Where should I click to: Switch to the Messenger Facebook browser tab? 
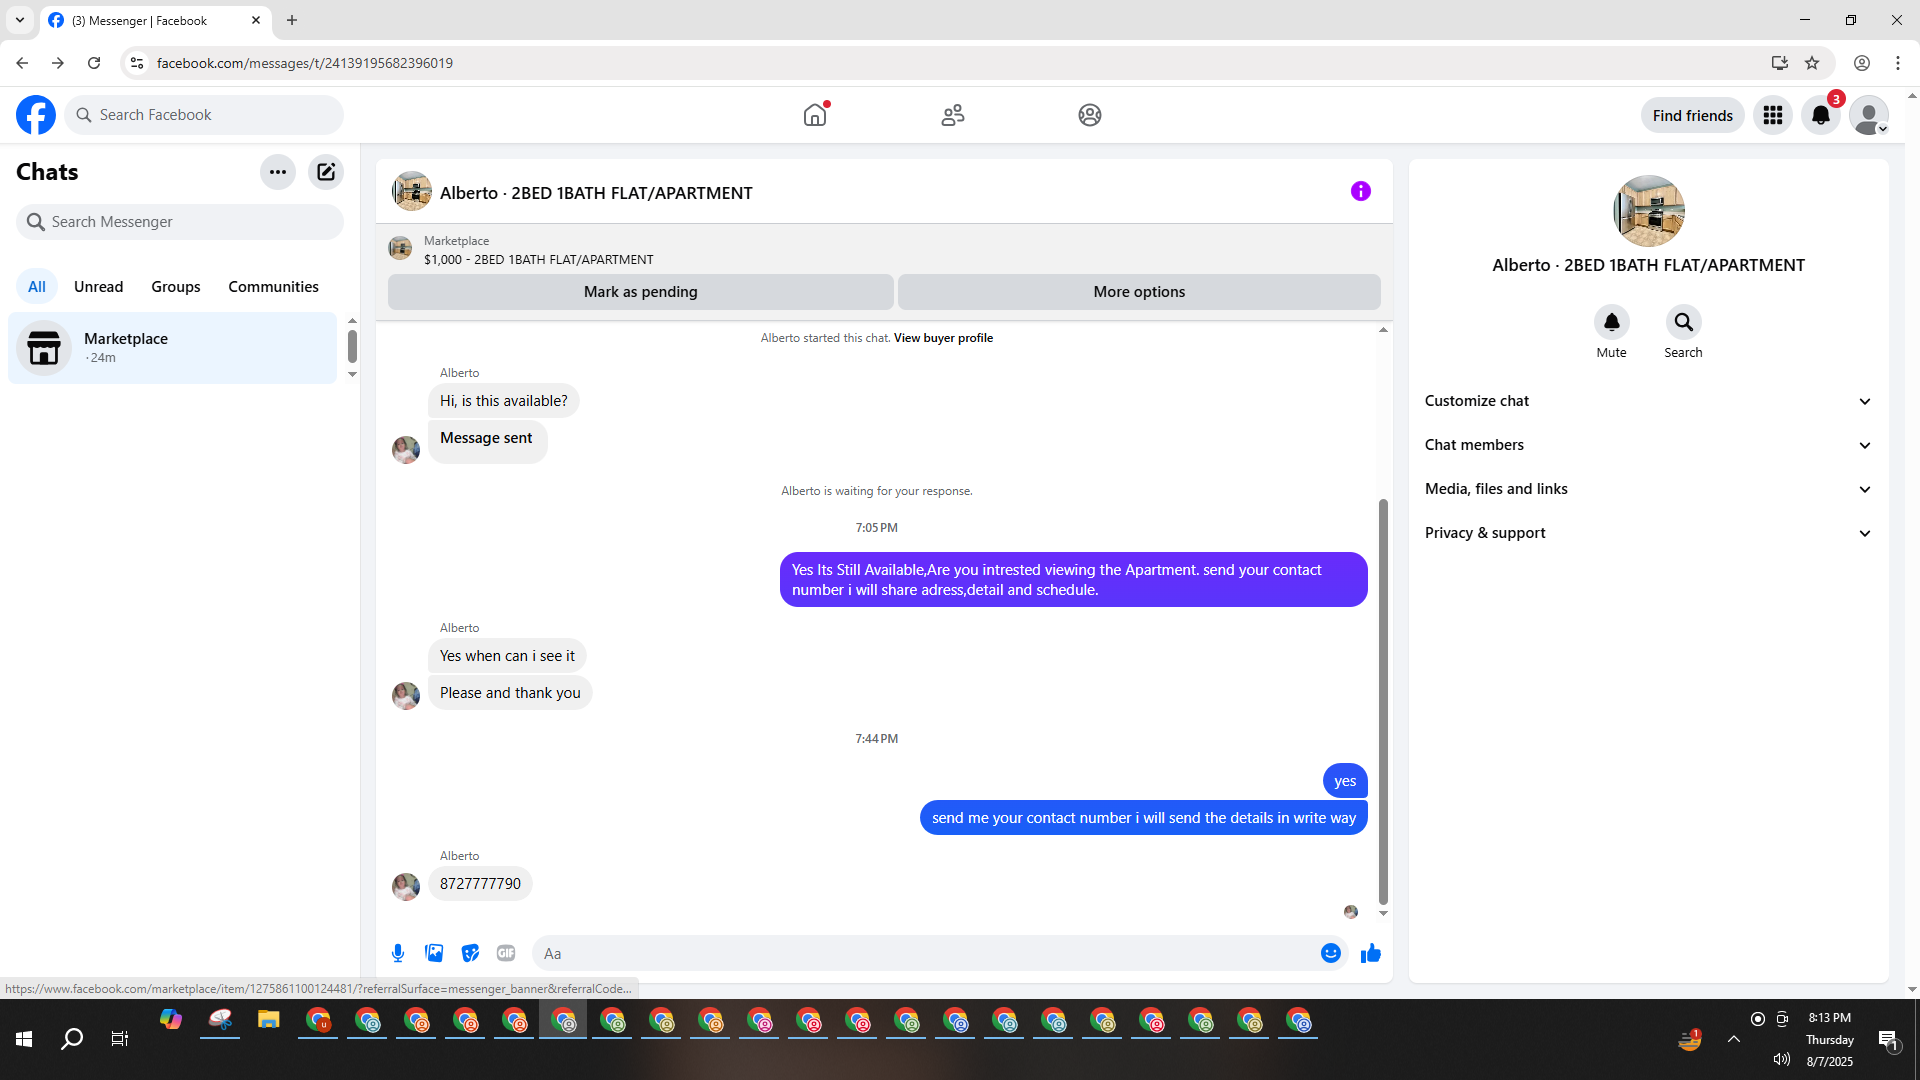point(155,20)
